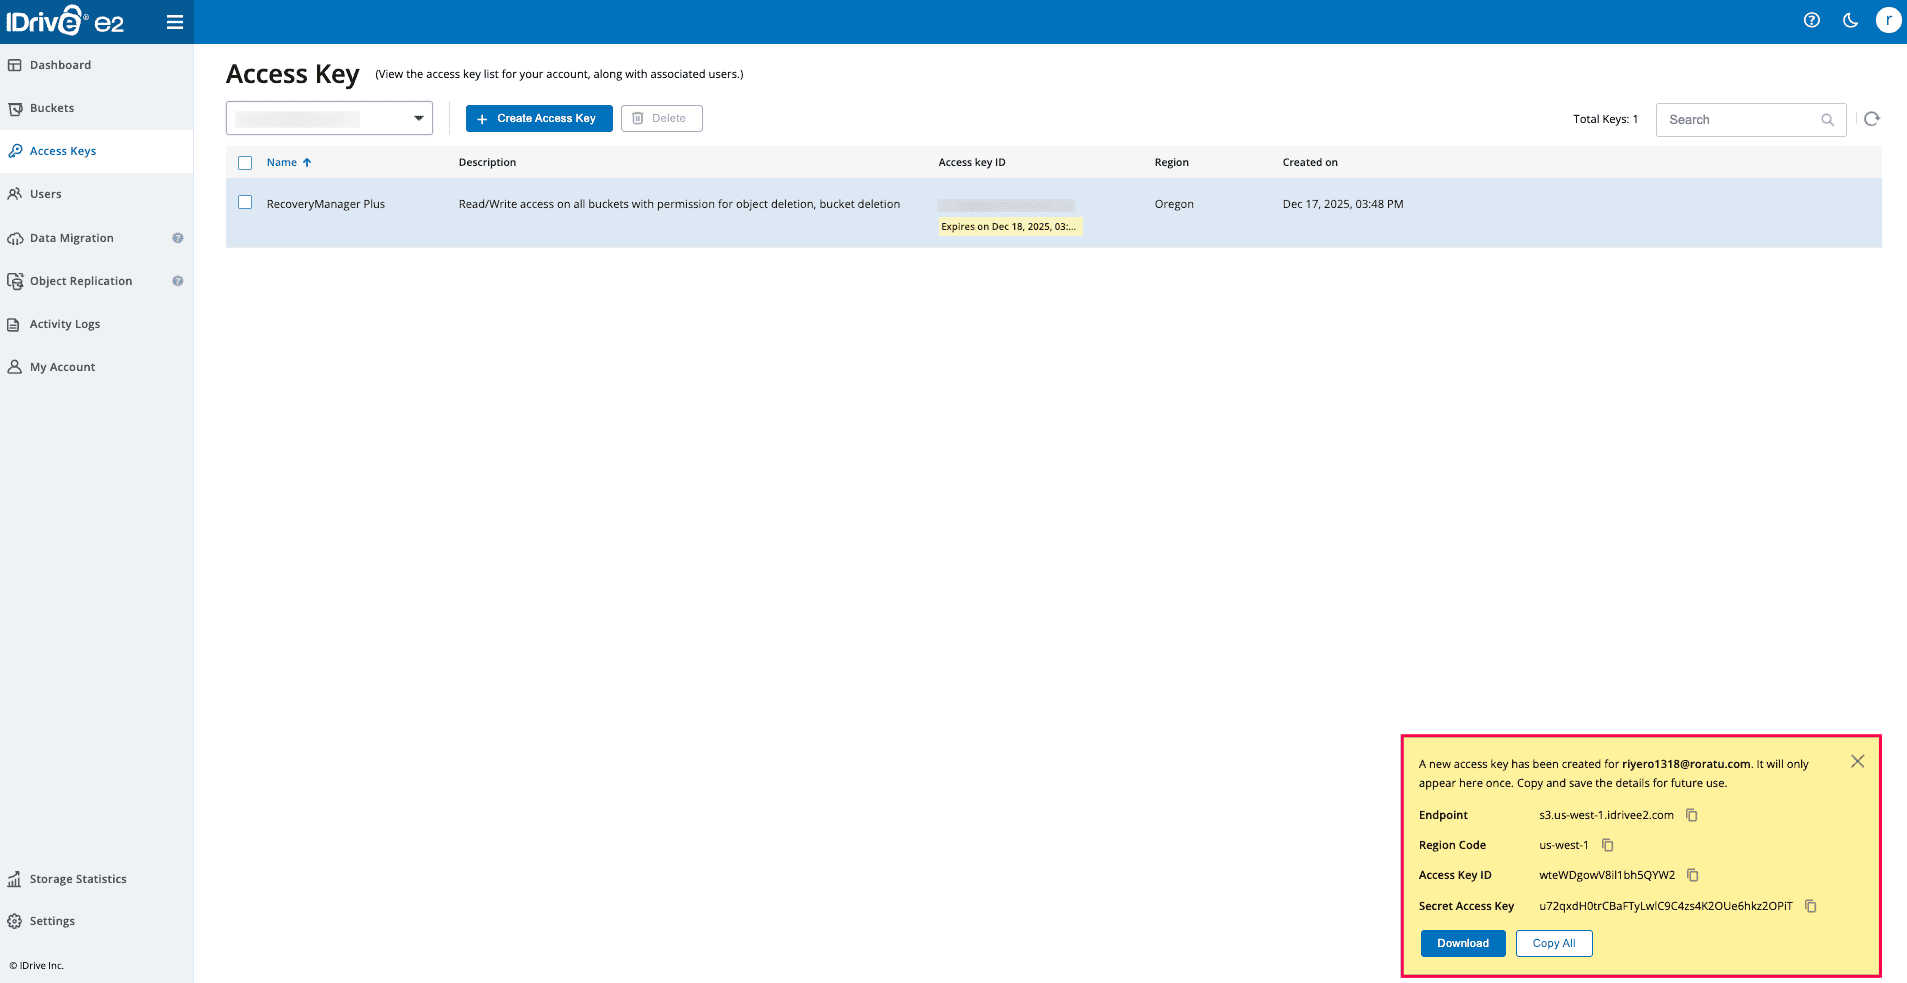The width and height of the screenshot is (1907, 983).
Task: Expand the user filter dropdown
Action: 329,118
